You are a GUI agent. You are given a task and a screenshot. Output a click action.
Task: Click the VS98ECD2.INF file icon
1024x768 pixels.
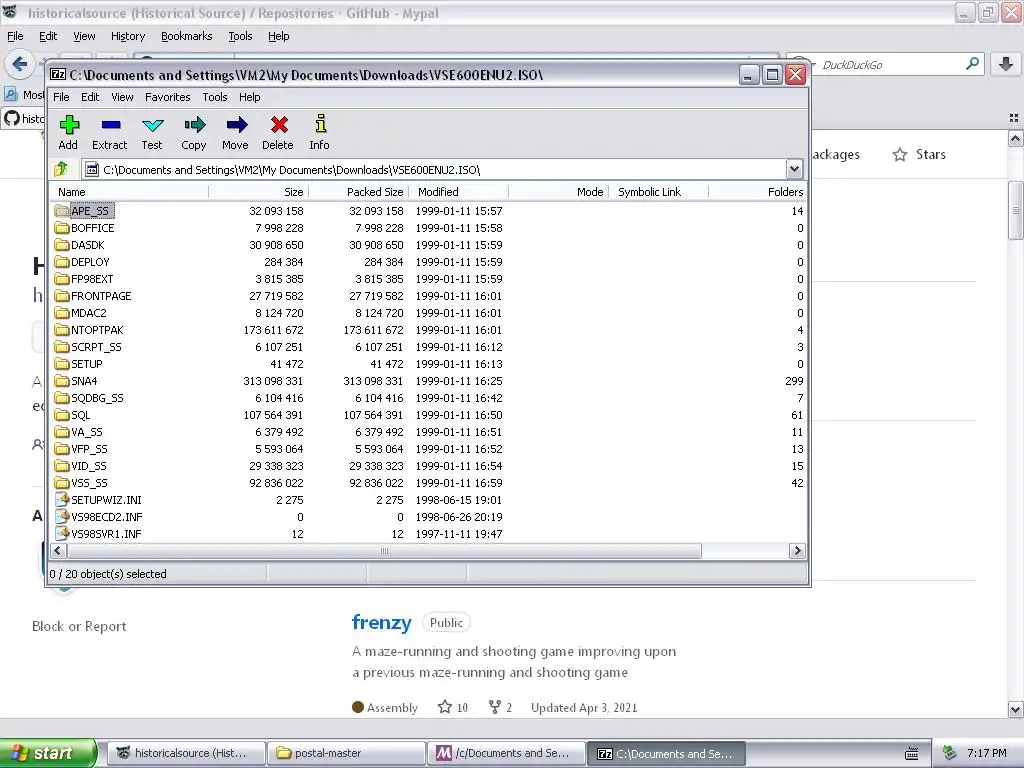pos(62,517)
